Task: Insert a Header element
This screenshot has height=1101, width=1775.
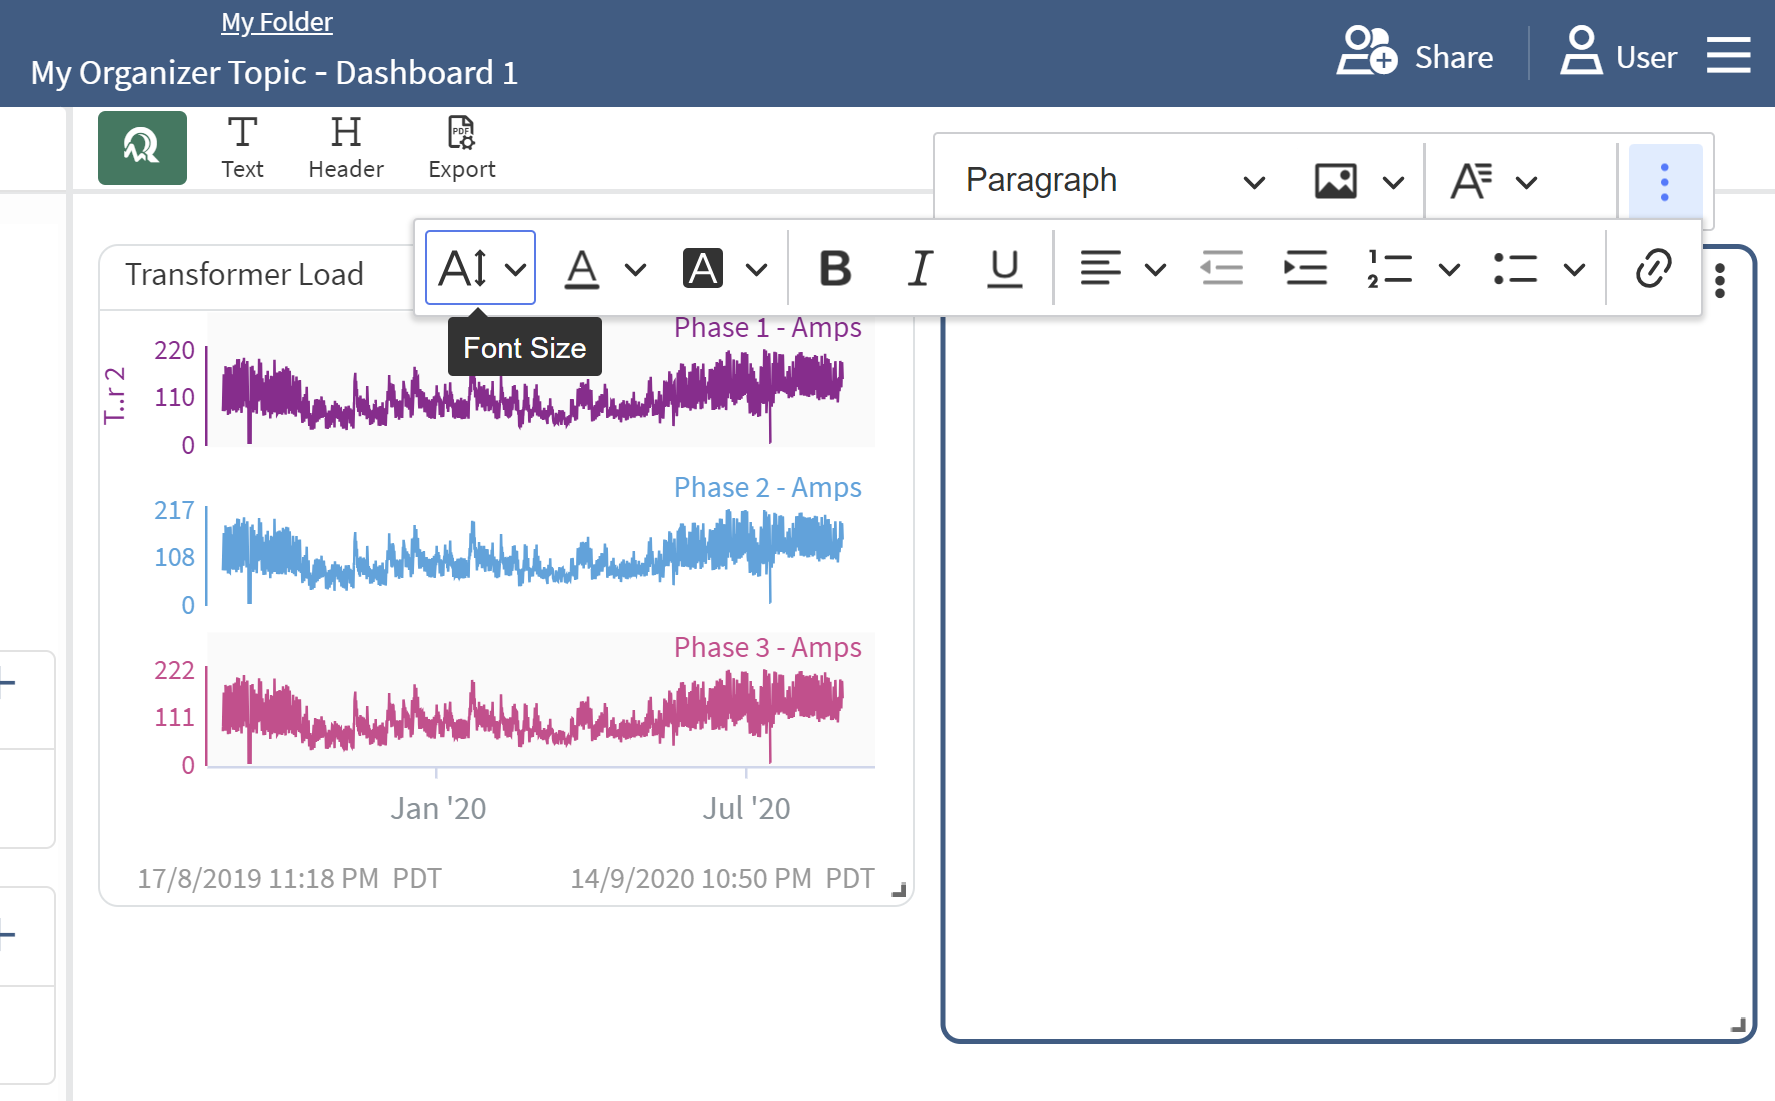Action: [x=346, y=148]
